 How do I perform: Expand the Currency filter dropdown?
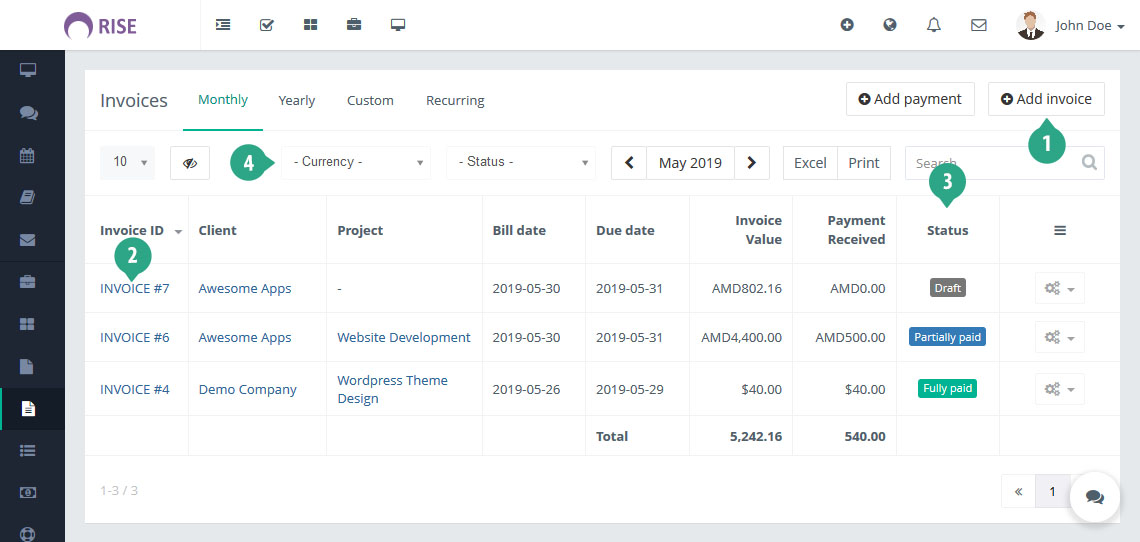[355, 162]
